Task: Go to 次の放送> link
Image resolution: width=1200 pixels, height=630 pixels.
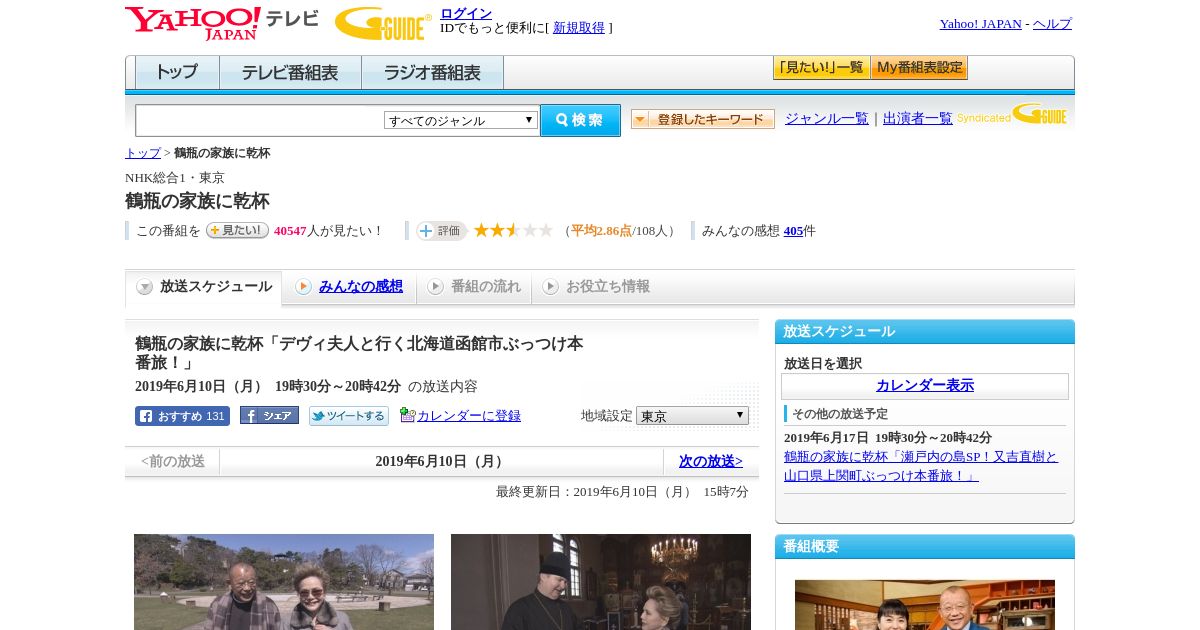Action: coord(711,461)
